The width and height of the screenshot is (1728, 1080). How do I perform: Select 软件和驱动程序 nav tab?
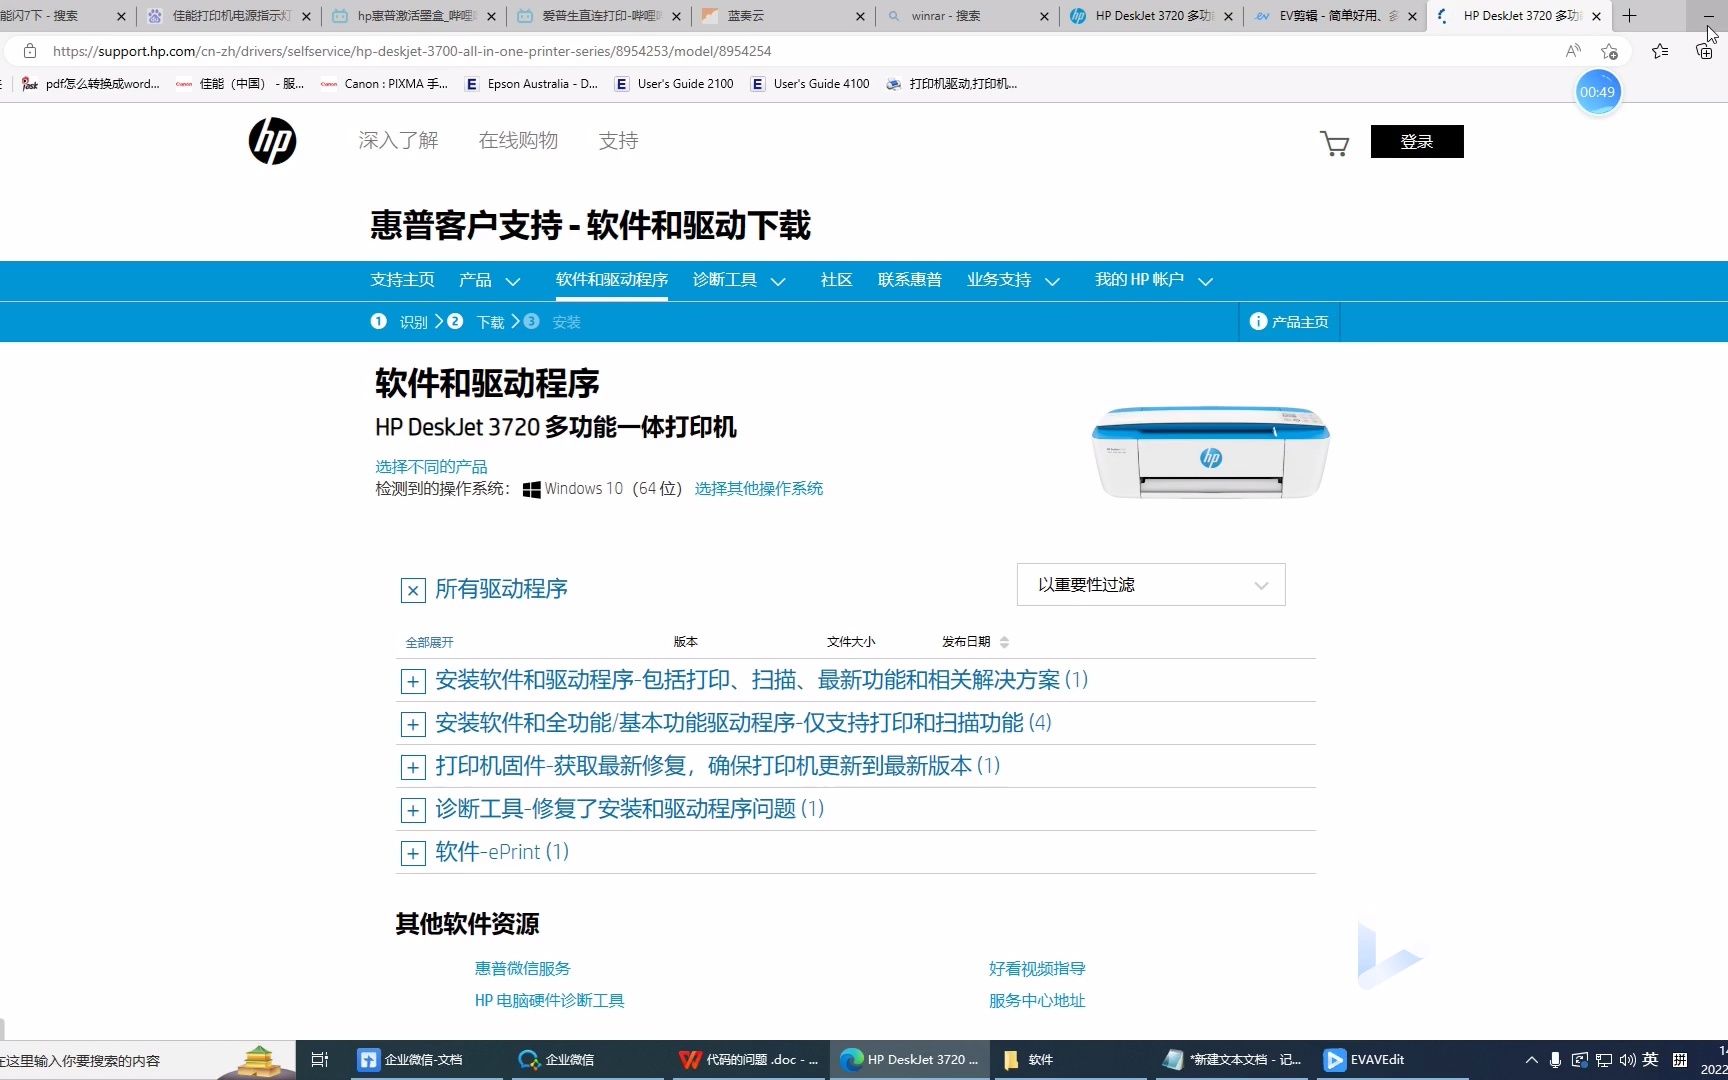612,280
